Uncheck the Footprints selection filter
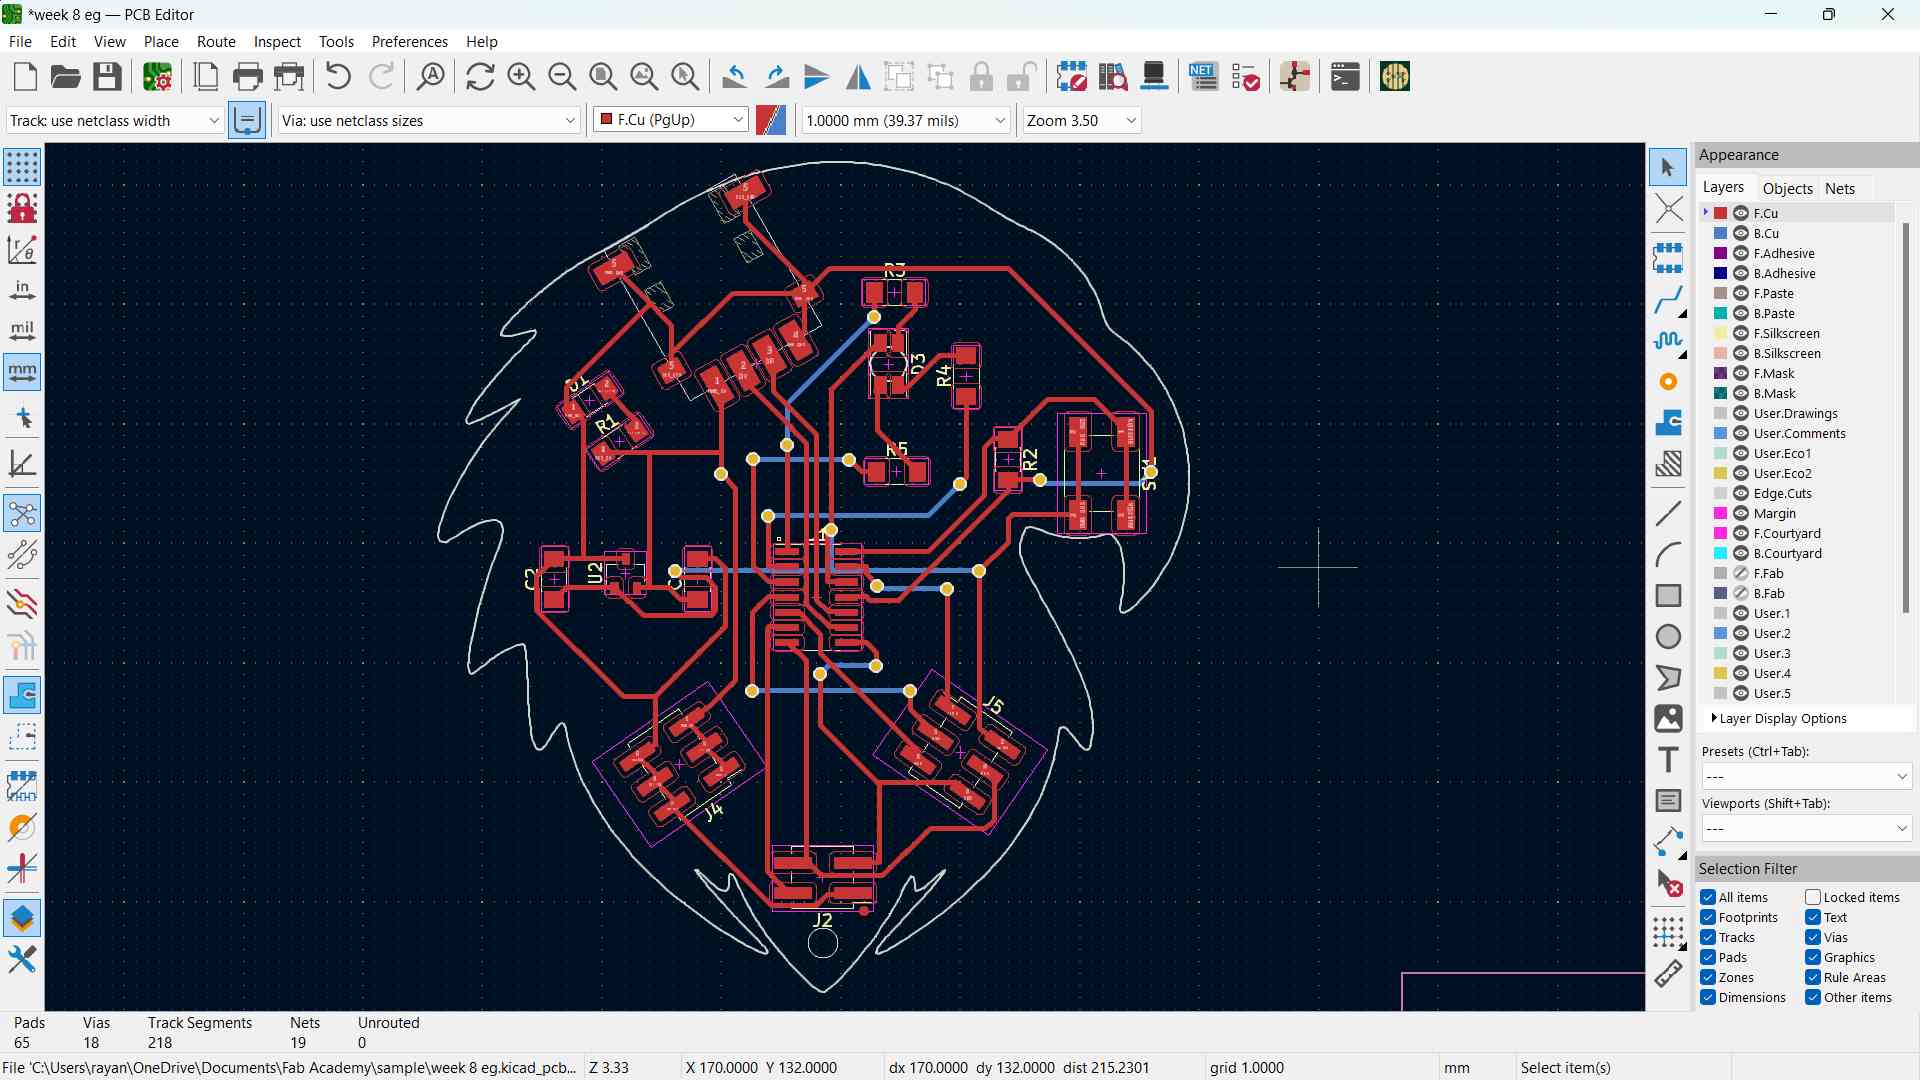This screenshot has width=1920, height=1080. pyautogui.click(x=1708, y=917)
